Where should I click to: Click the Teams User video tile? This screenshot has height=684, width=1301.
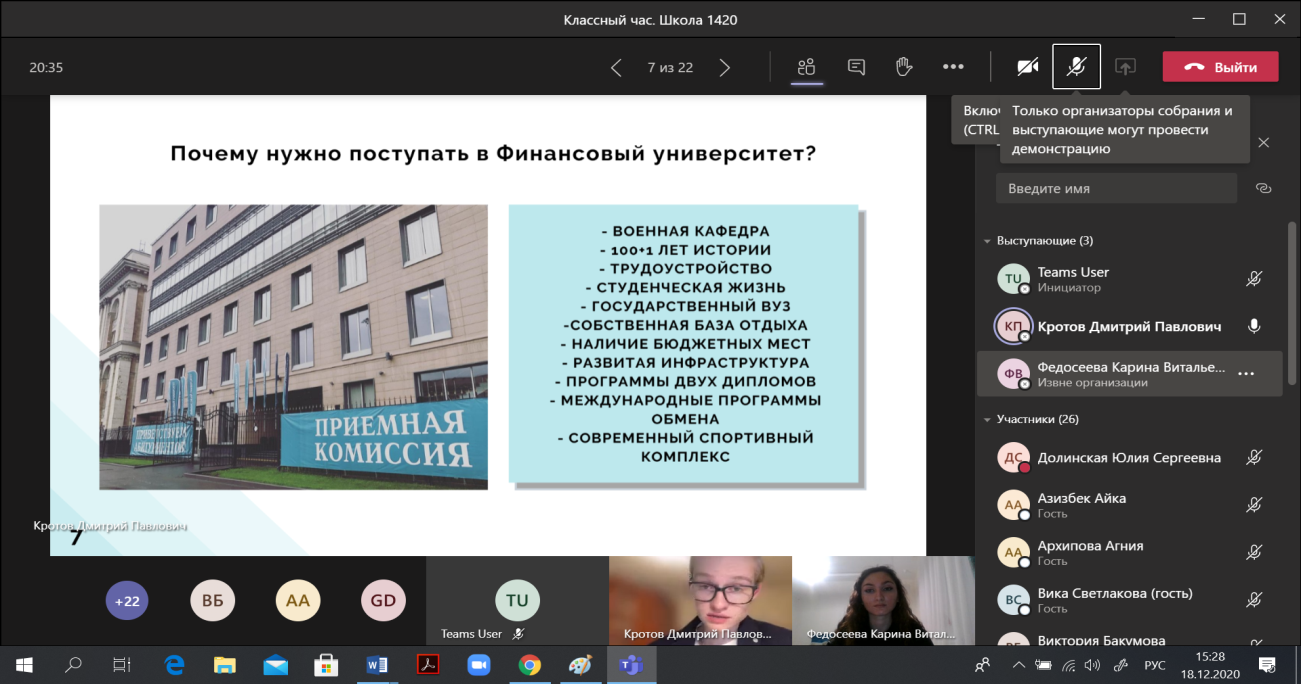coord(517,601)
